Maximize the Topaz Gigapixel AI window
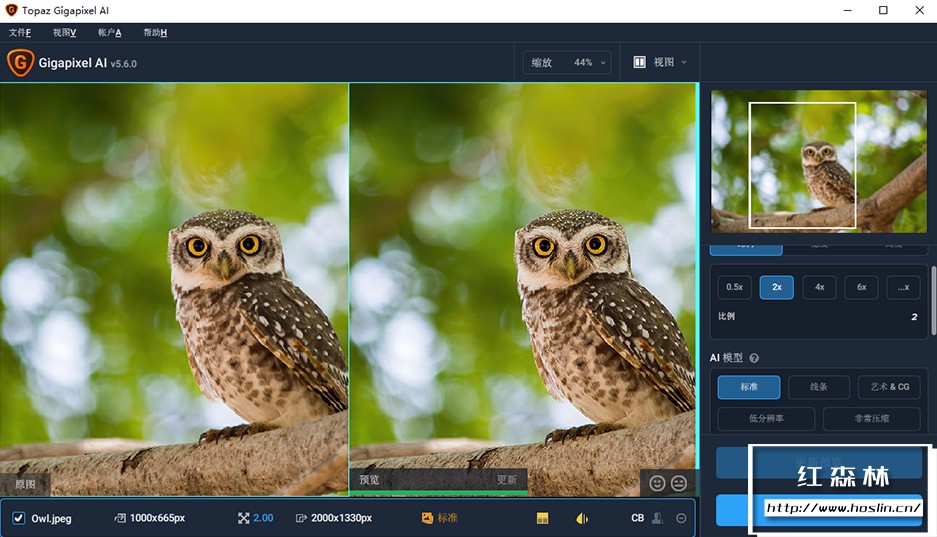The image size is (937, 537). (x=883, y=10)
